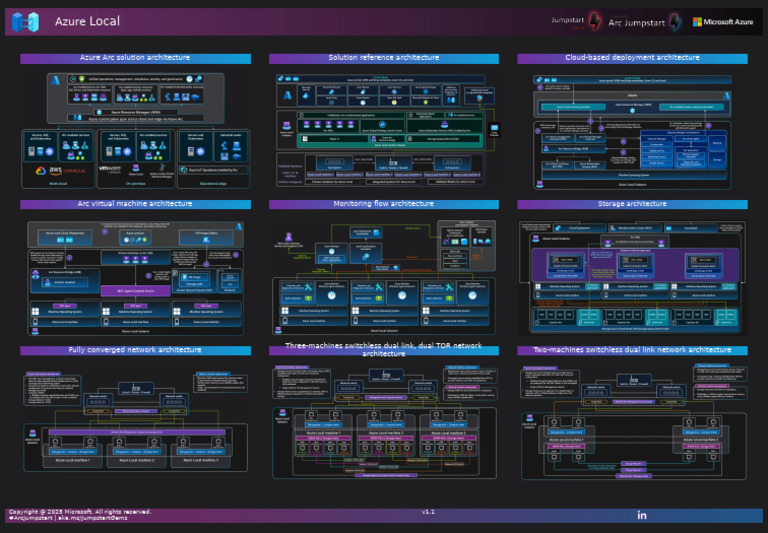Image resolution: width=768 pixels, height=533 pixels.
Task: Open the Two-machines switchless network diagram
Action: click(633, 421)
